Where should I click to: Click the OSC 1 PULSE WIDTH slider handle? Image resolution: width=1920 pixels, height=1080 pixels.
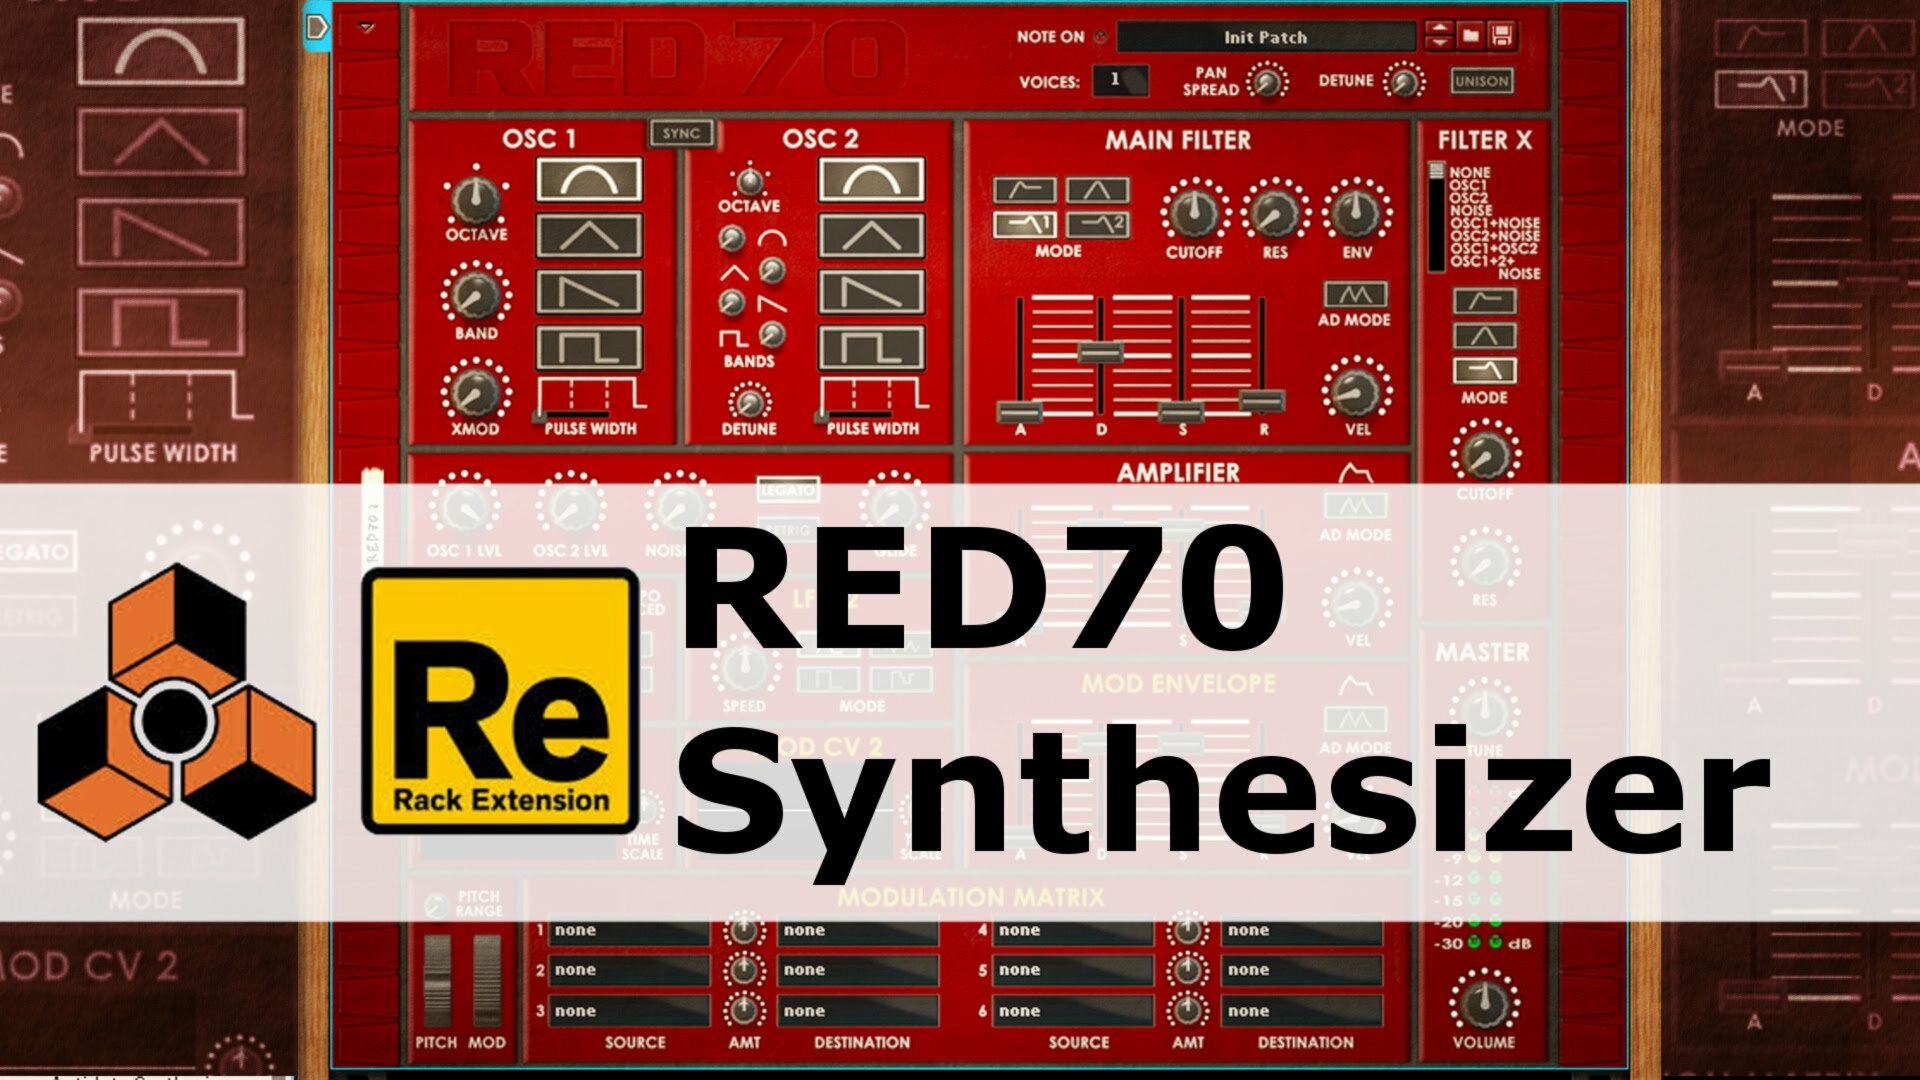[x=539, y=416]
